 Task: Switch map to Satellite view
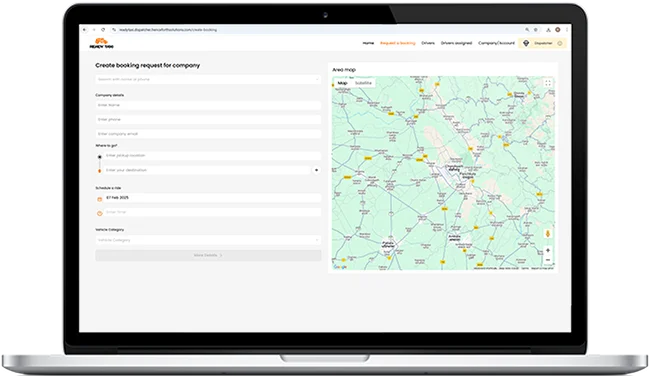pos(363,83)
